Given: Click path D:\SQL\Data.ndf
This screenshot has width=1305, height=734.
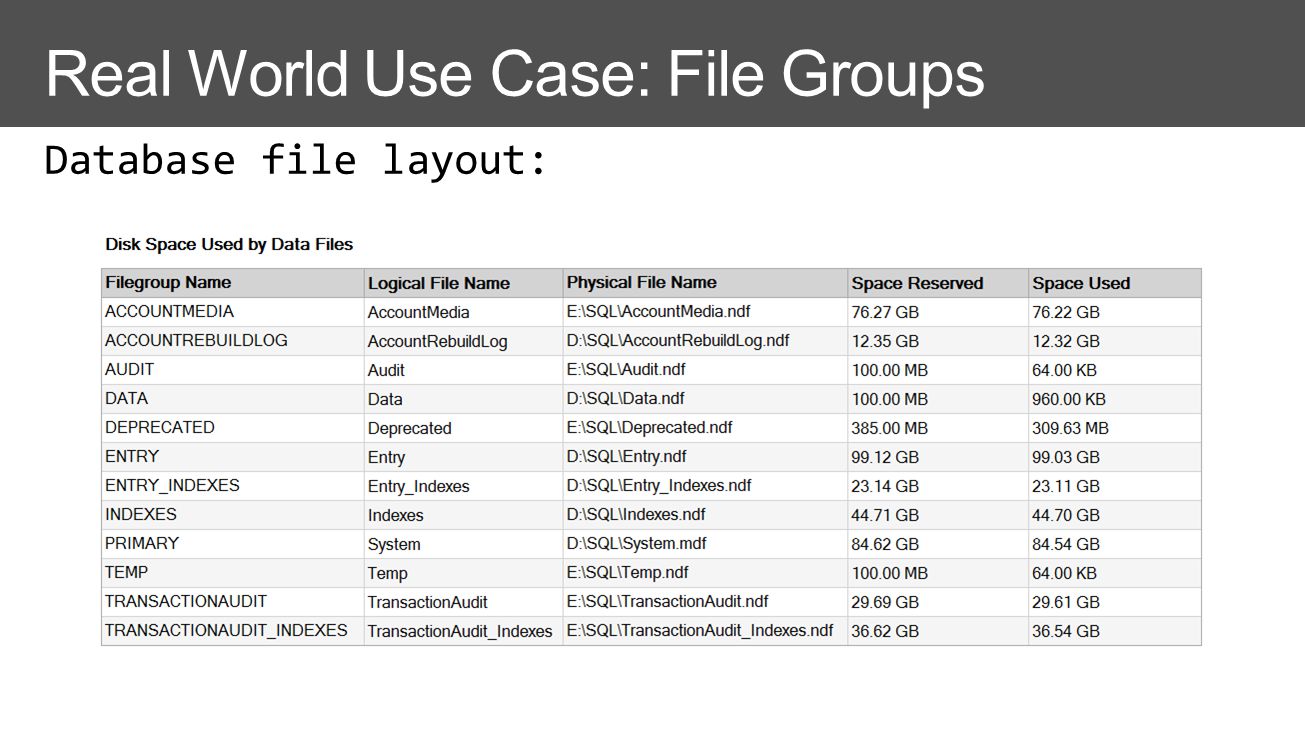Looking at the screenshot, I should [625, 399].
